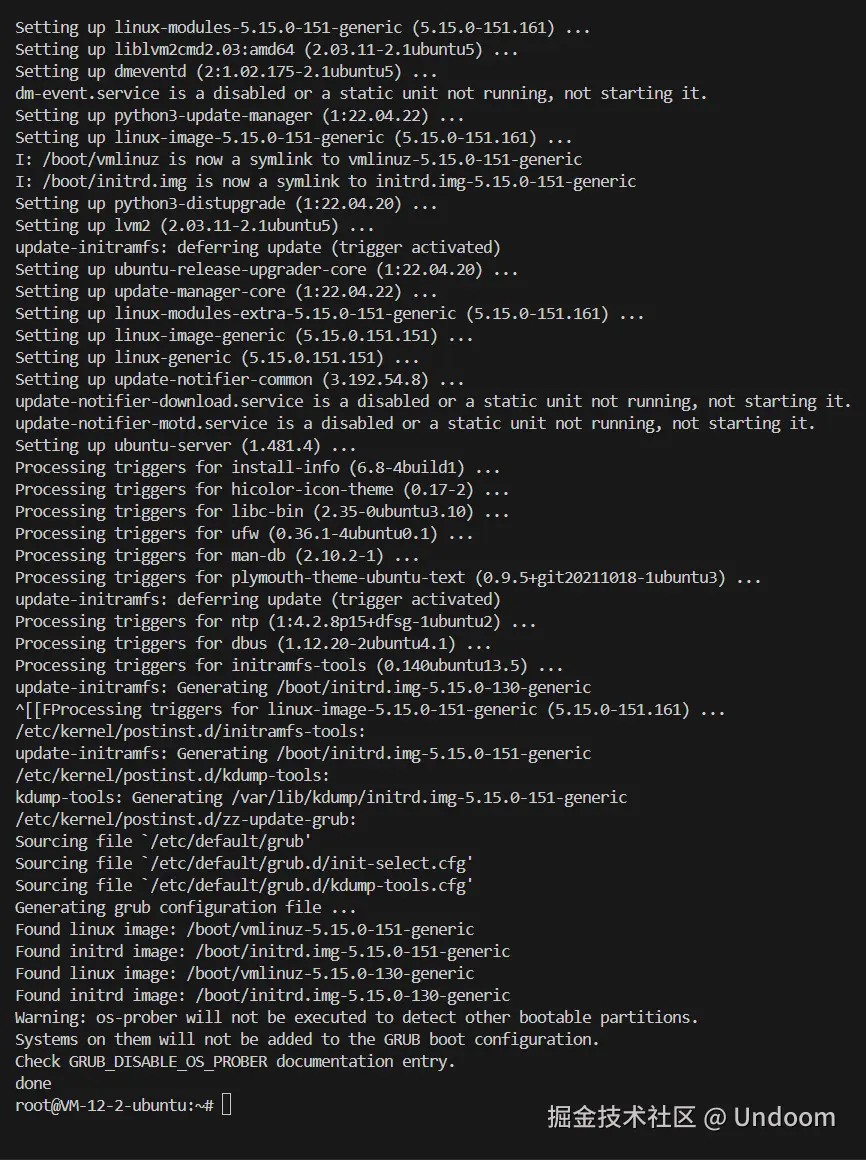Click the /etc/kernel/postinst.d/zz-update-grub line
Screen dimensions: 866x1160
tap(186, 819)
